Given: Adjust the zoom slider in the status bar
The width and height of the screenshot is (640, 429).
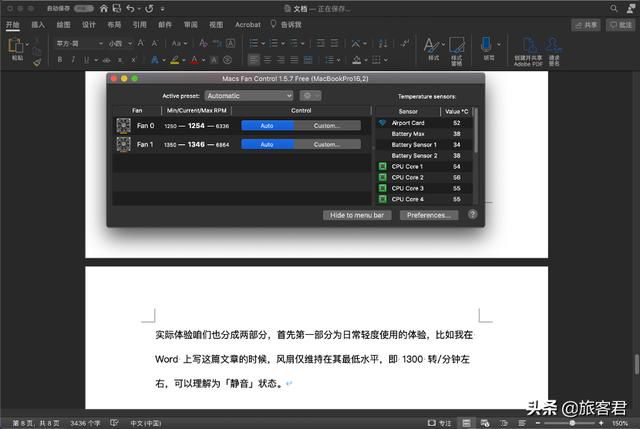Looking at the screenshot, I should click(572, 423).
